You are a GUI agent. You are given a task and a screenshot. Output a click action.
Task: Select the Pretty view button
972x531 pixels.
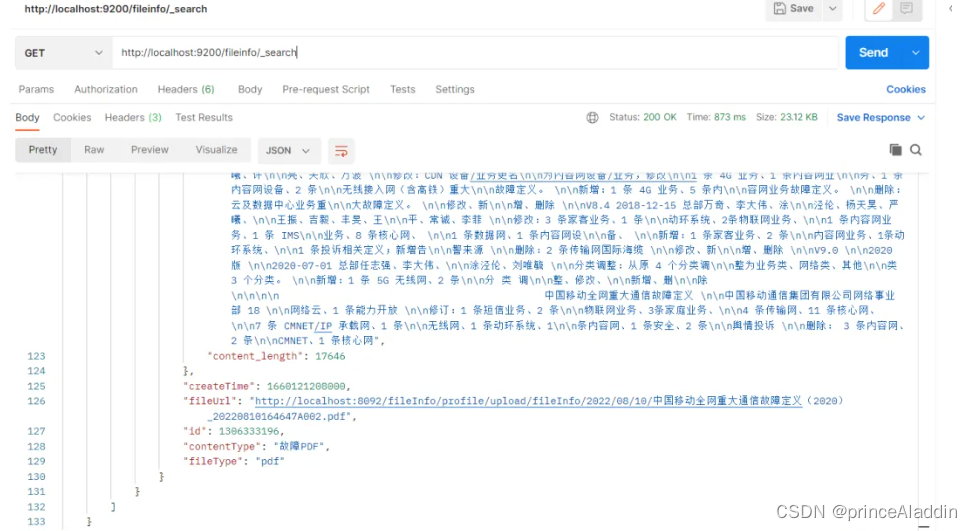pos(43,150)
